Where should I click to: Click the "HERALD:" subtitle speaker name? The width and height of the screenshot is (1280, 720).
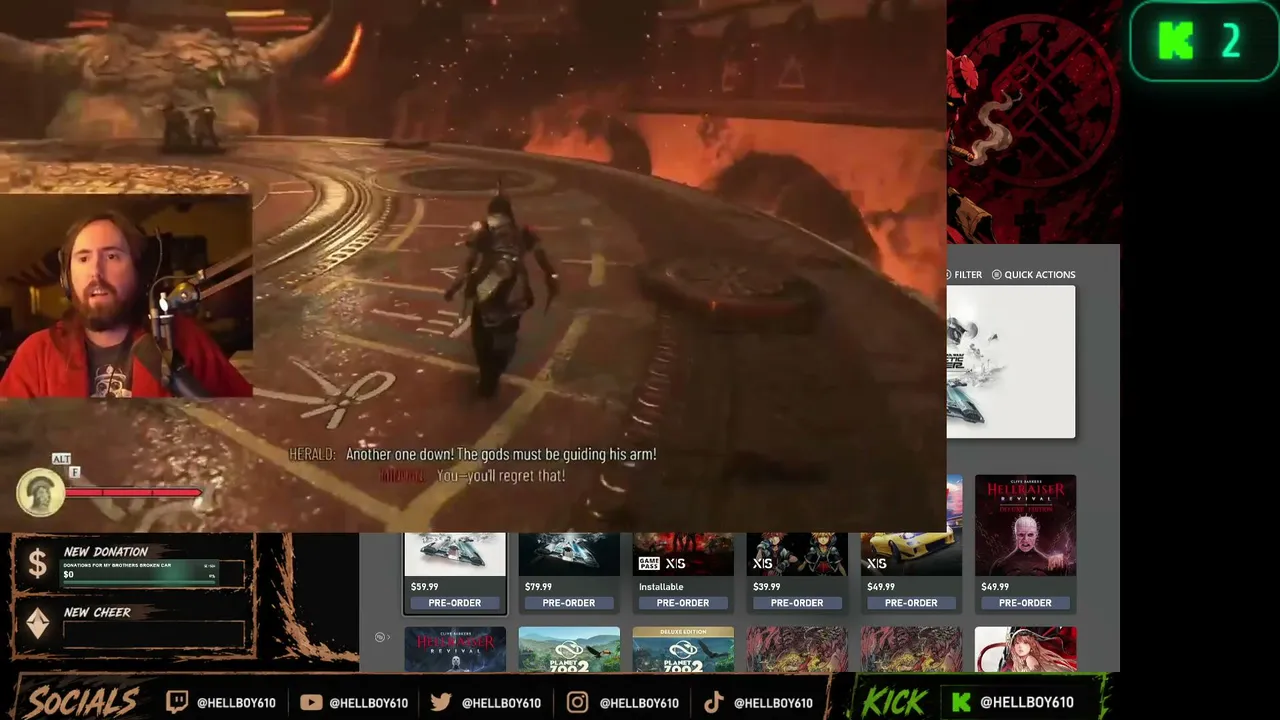pyautogui.click(x=312, y=454)
